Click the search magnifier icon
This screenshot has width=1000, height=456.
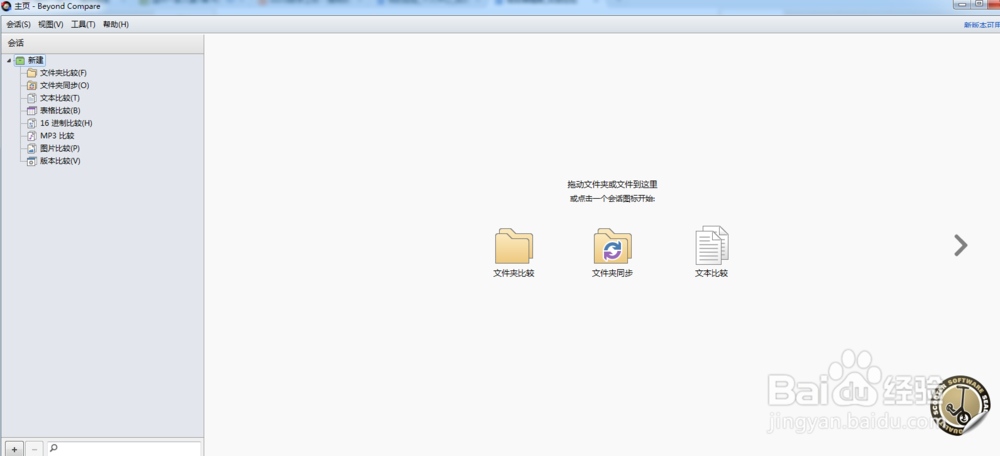click(54, 448)
